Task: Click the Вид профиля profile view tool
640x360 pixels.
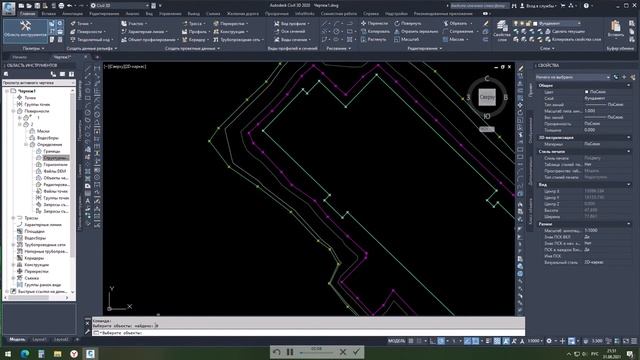Action: click(291, 24)
